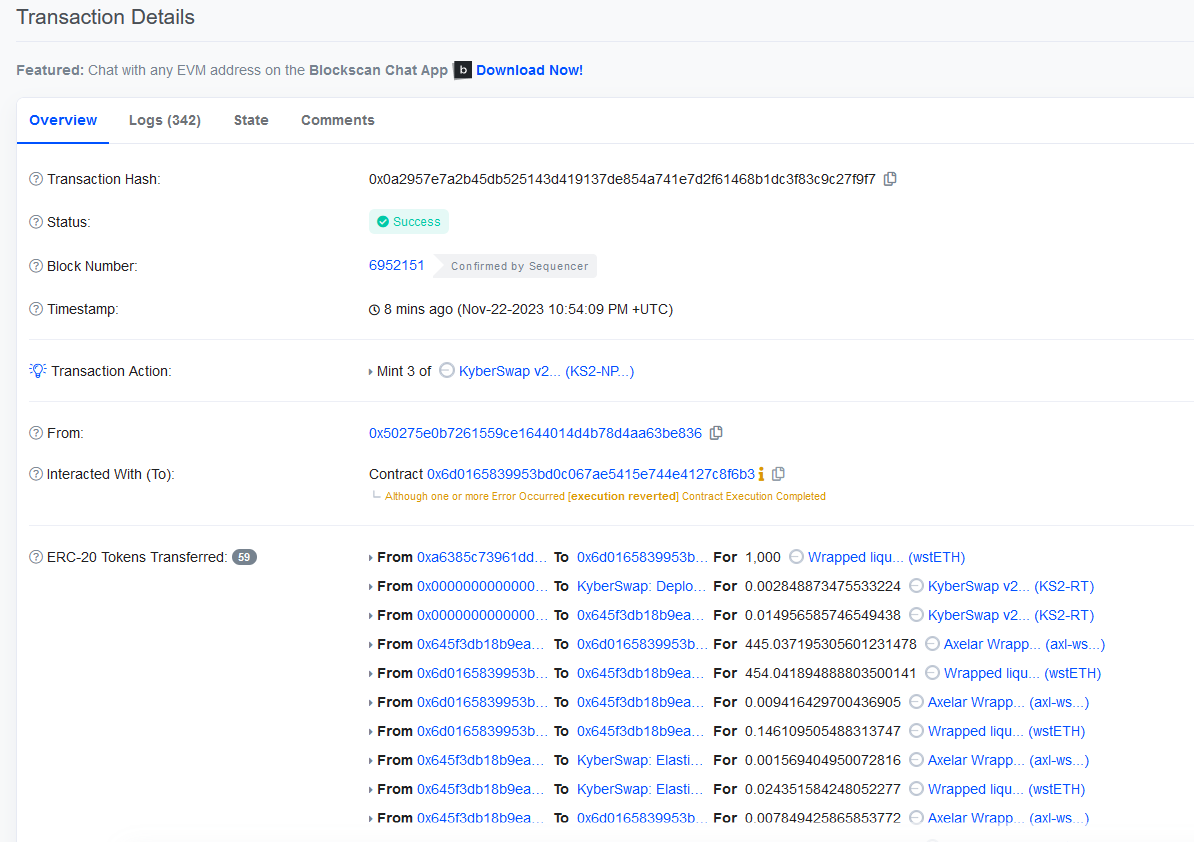Expand the Mint 3 of transaction action arrow
Viewport: 1194px width, 842px height.
371,372
